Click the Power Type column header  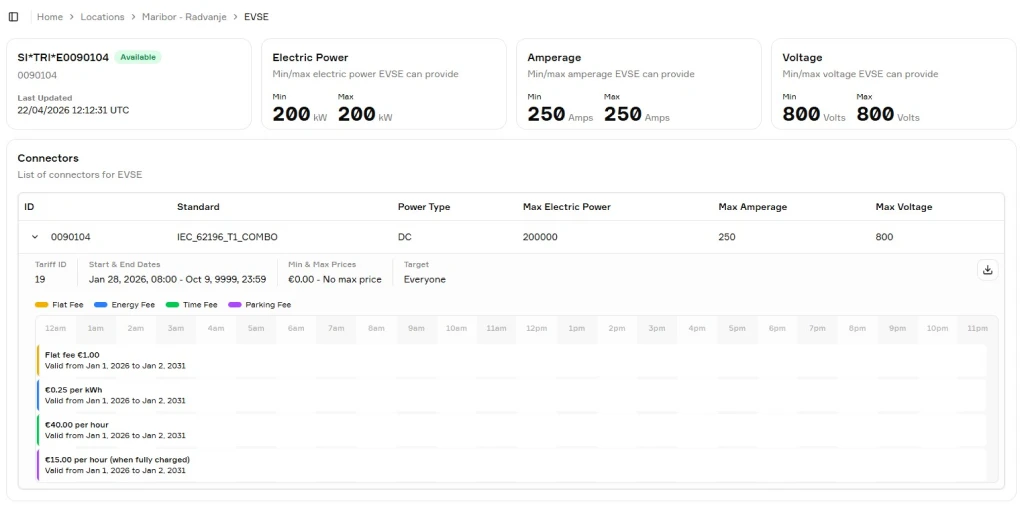[424, 207]
